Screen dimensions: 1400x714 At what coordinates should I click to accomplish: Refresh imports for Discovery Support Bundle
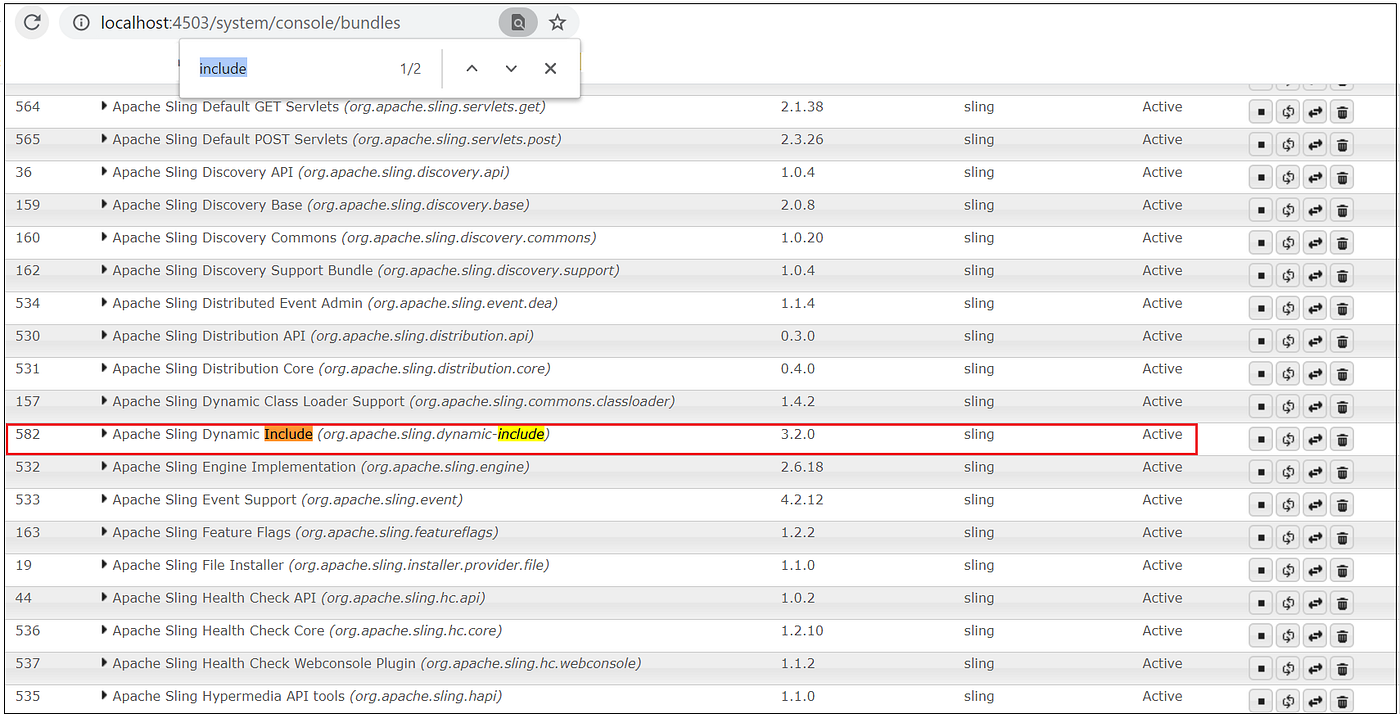[1288, 275]
